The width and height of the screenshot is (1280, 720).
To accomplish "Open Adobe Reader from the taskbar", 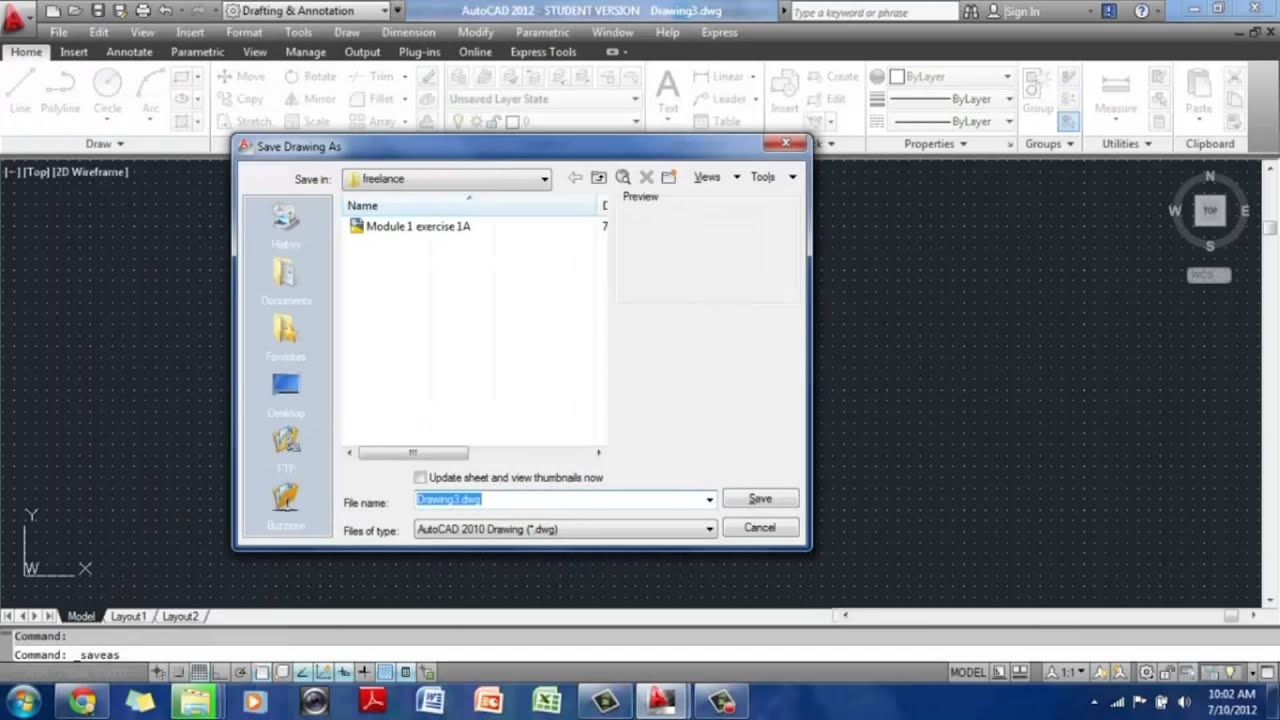I will point(373,701).
